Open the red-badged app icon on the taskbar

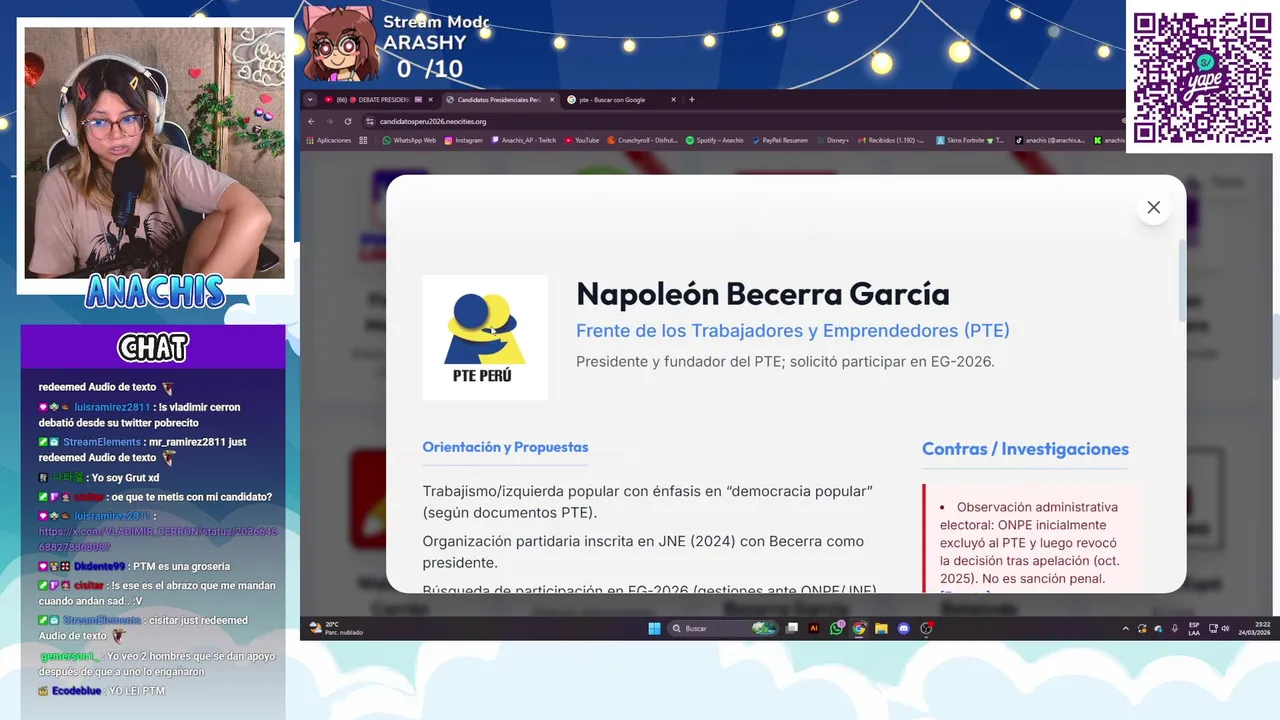point(926,628)
